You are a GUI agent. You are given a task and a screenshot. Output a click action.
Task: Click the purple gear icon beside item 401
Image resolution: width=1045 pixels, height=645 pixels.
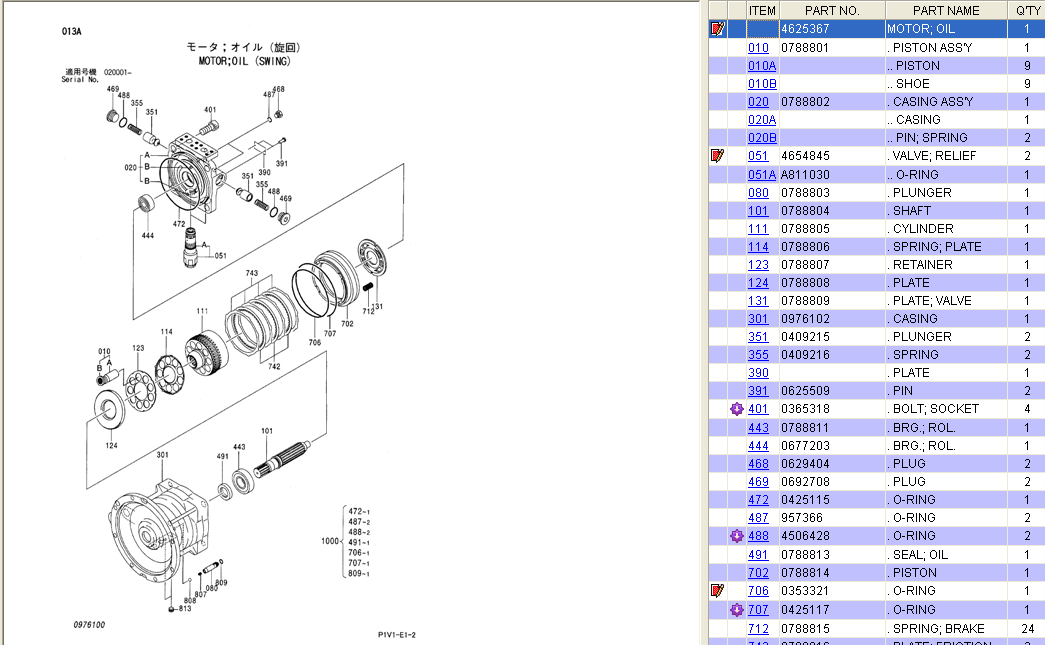coord(737,409)
